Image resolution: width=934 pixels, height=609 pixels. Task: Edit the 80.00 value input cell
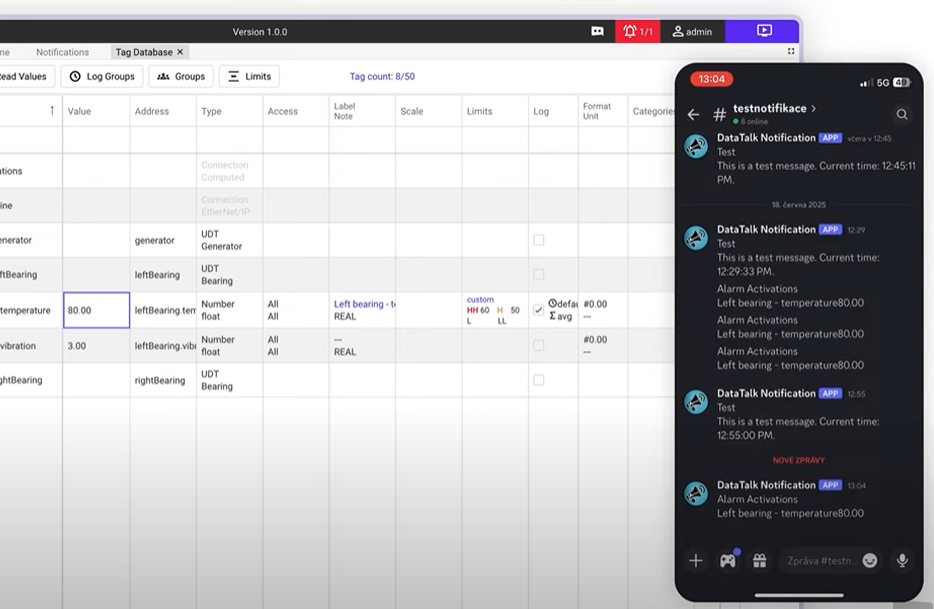tap(96, 310)
